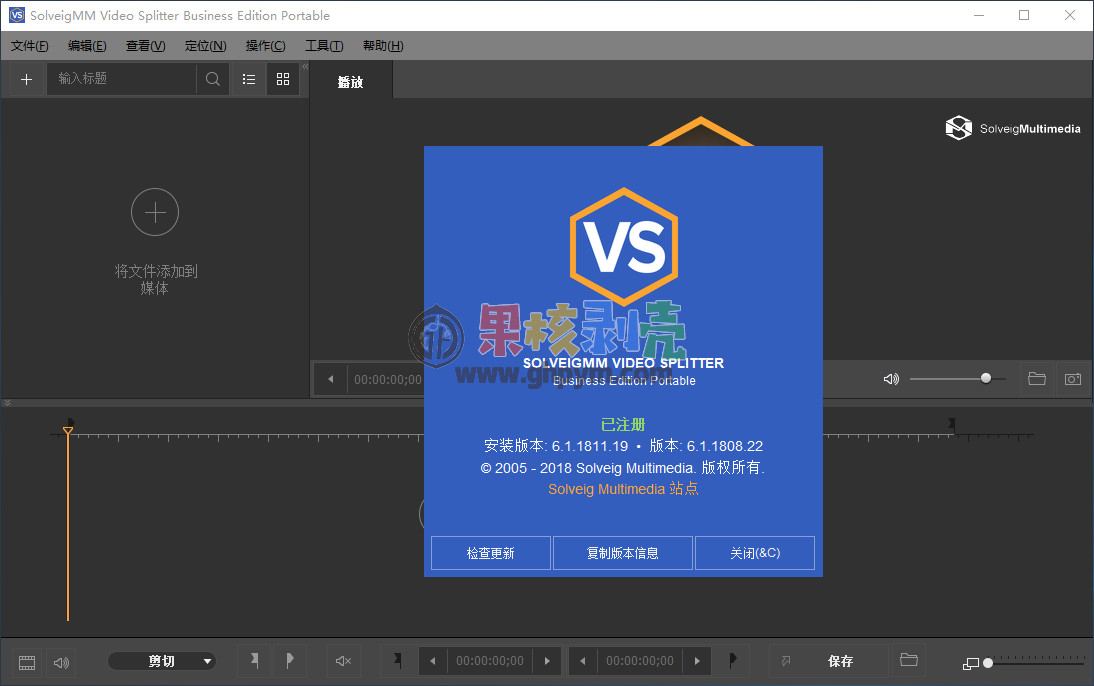Click the 检查更新 button
Screen dimensions: 1094x686
coord(490,552)
